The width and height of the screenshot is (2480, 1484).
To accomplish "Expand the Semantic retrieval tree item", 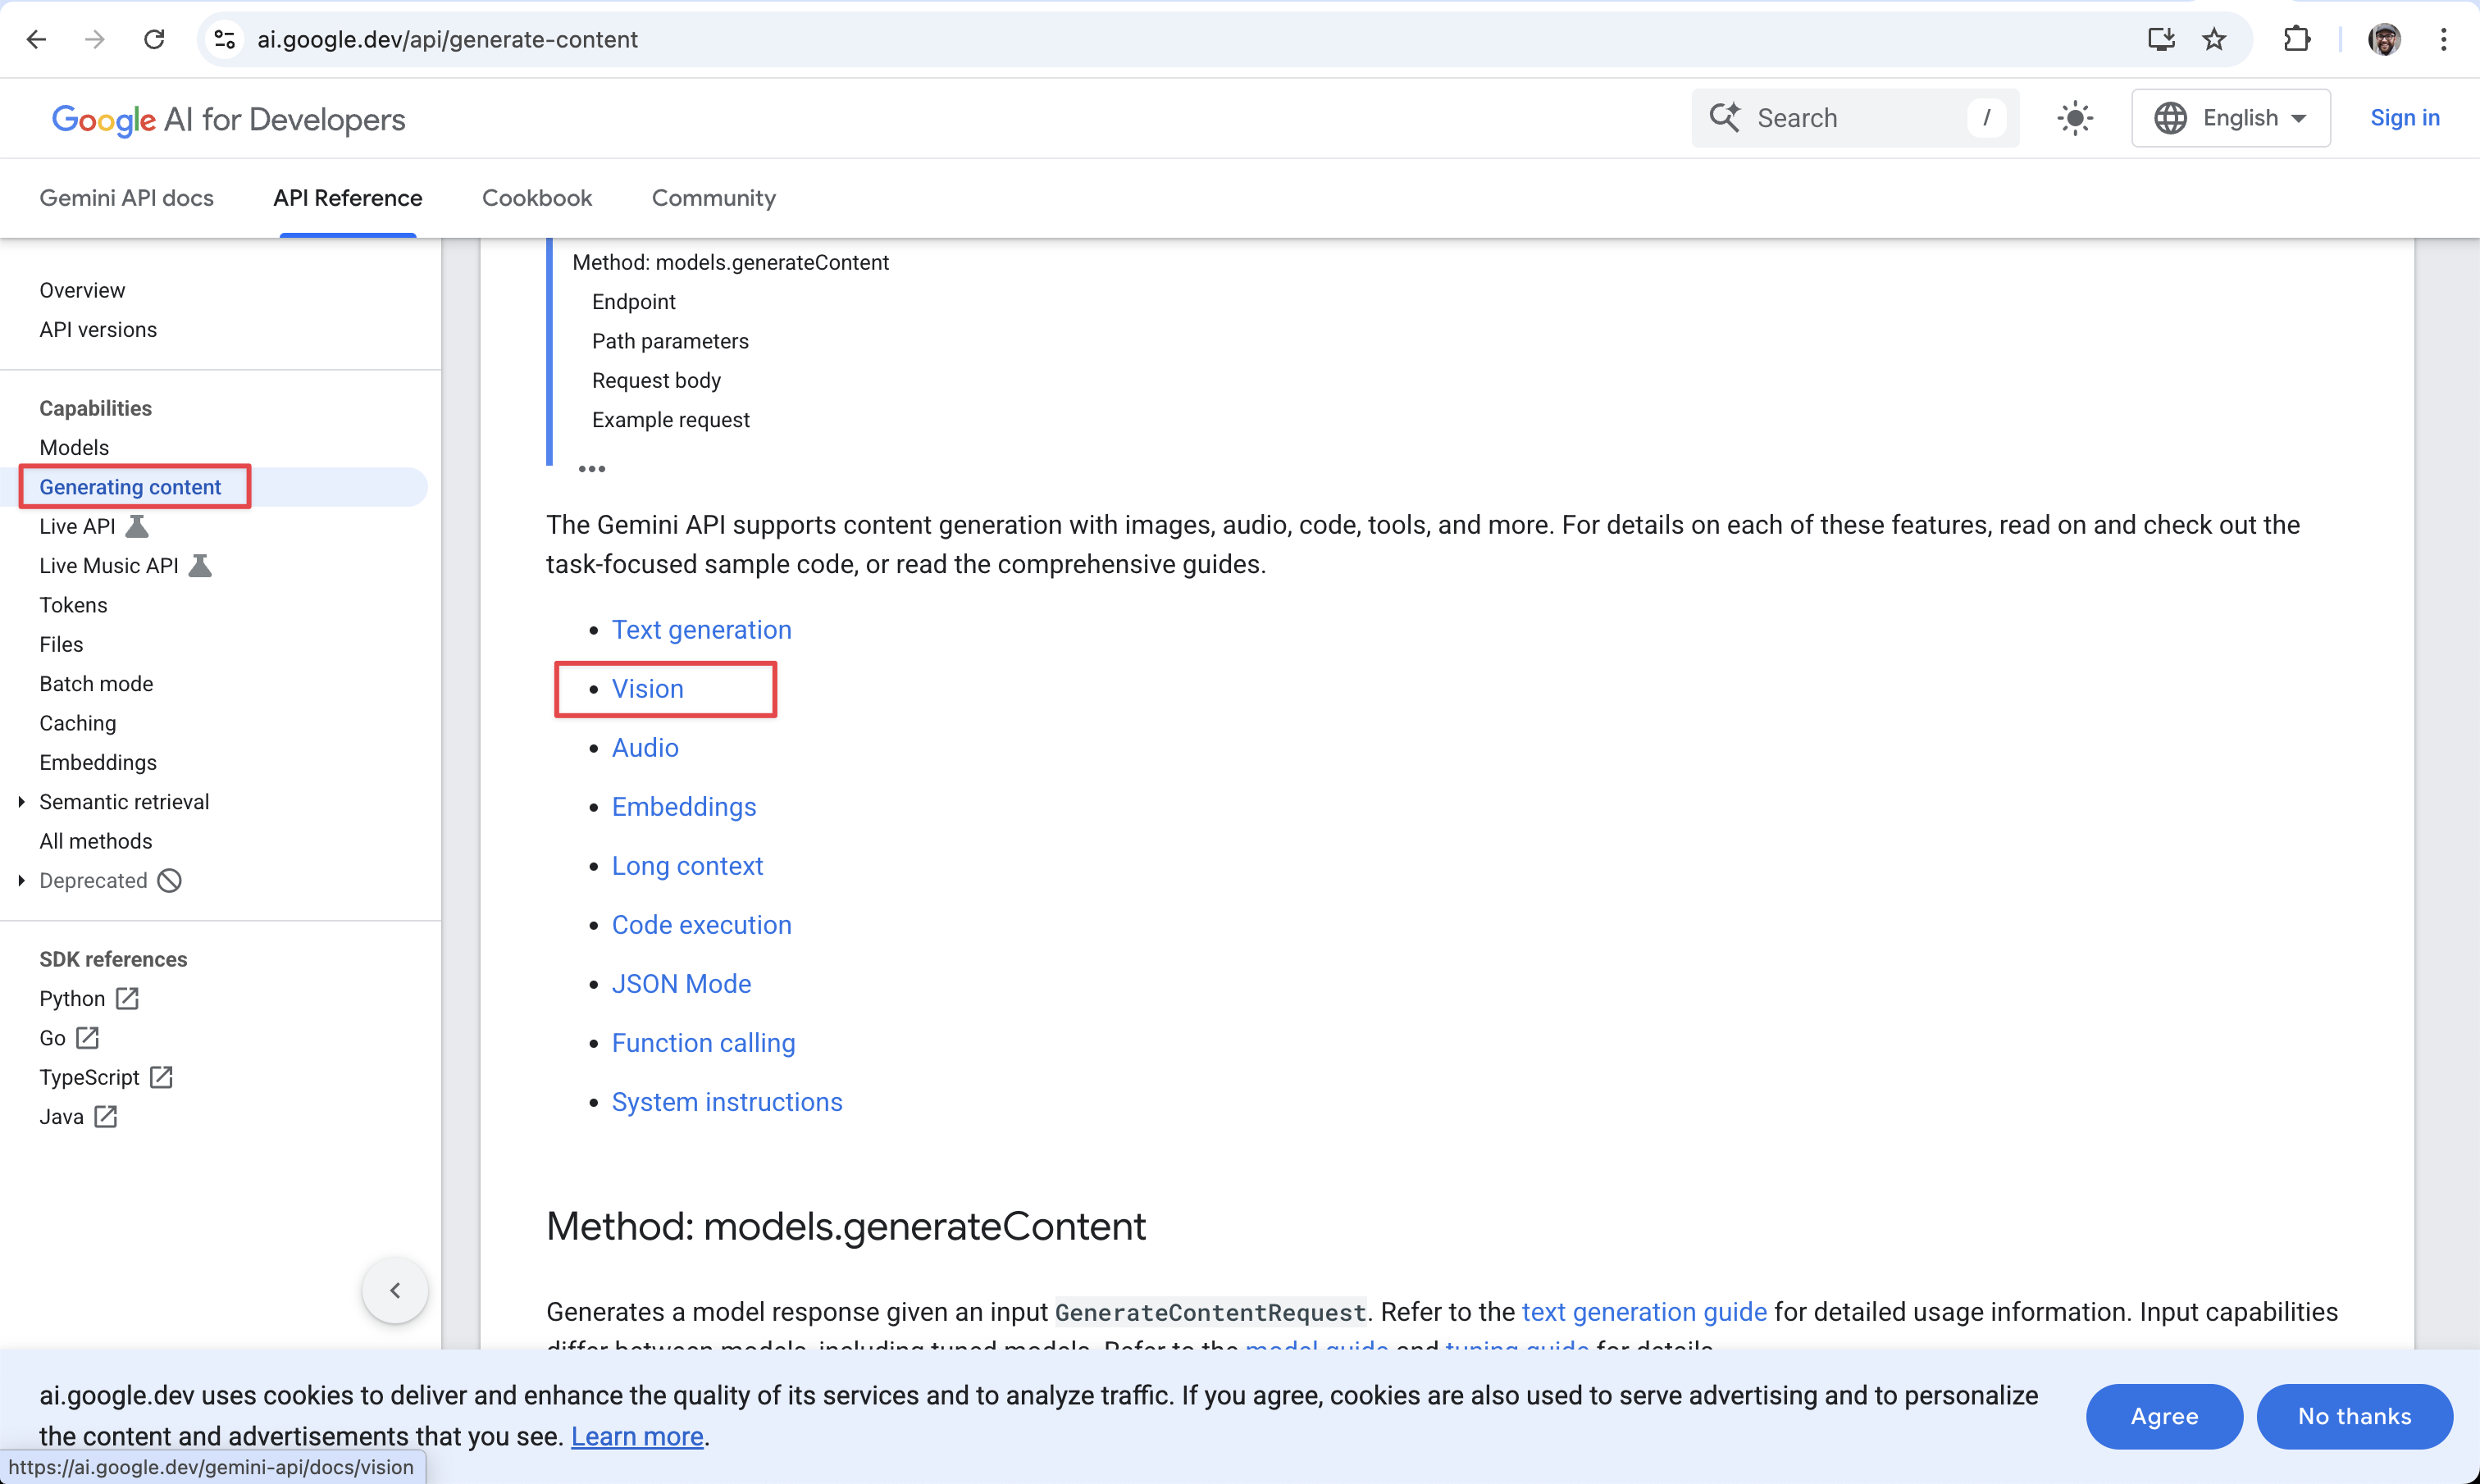I will (21, 802).
